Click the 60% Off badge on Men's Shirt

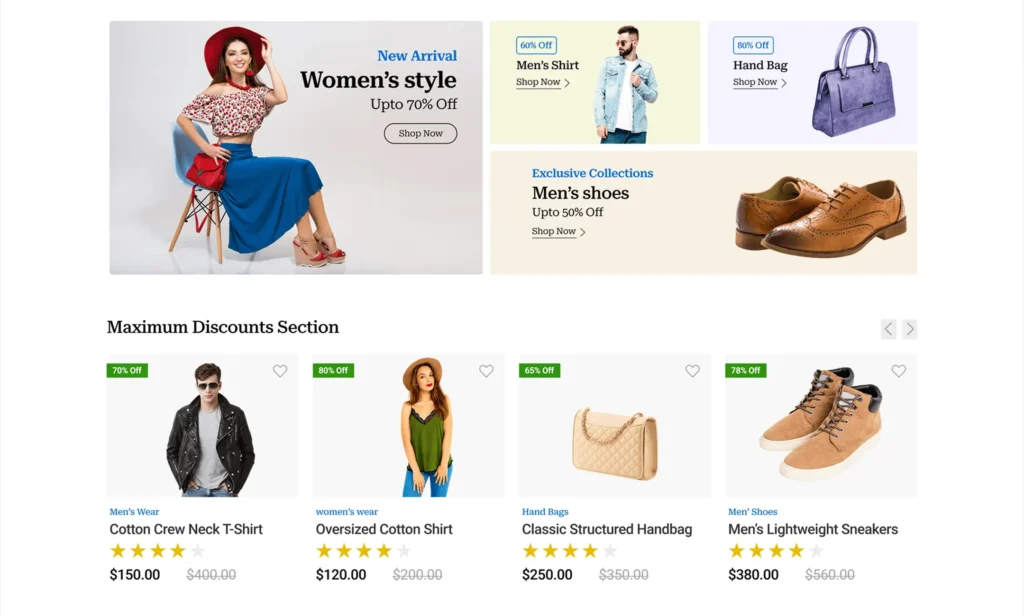(536, 45)
